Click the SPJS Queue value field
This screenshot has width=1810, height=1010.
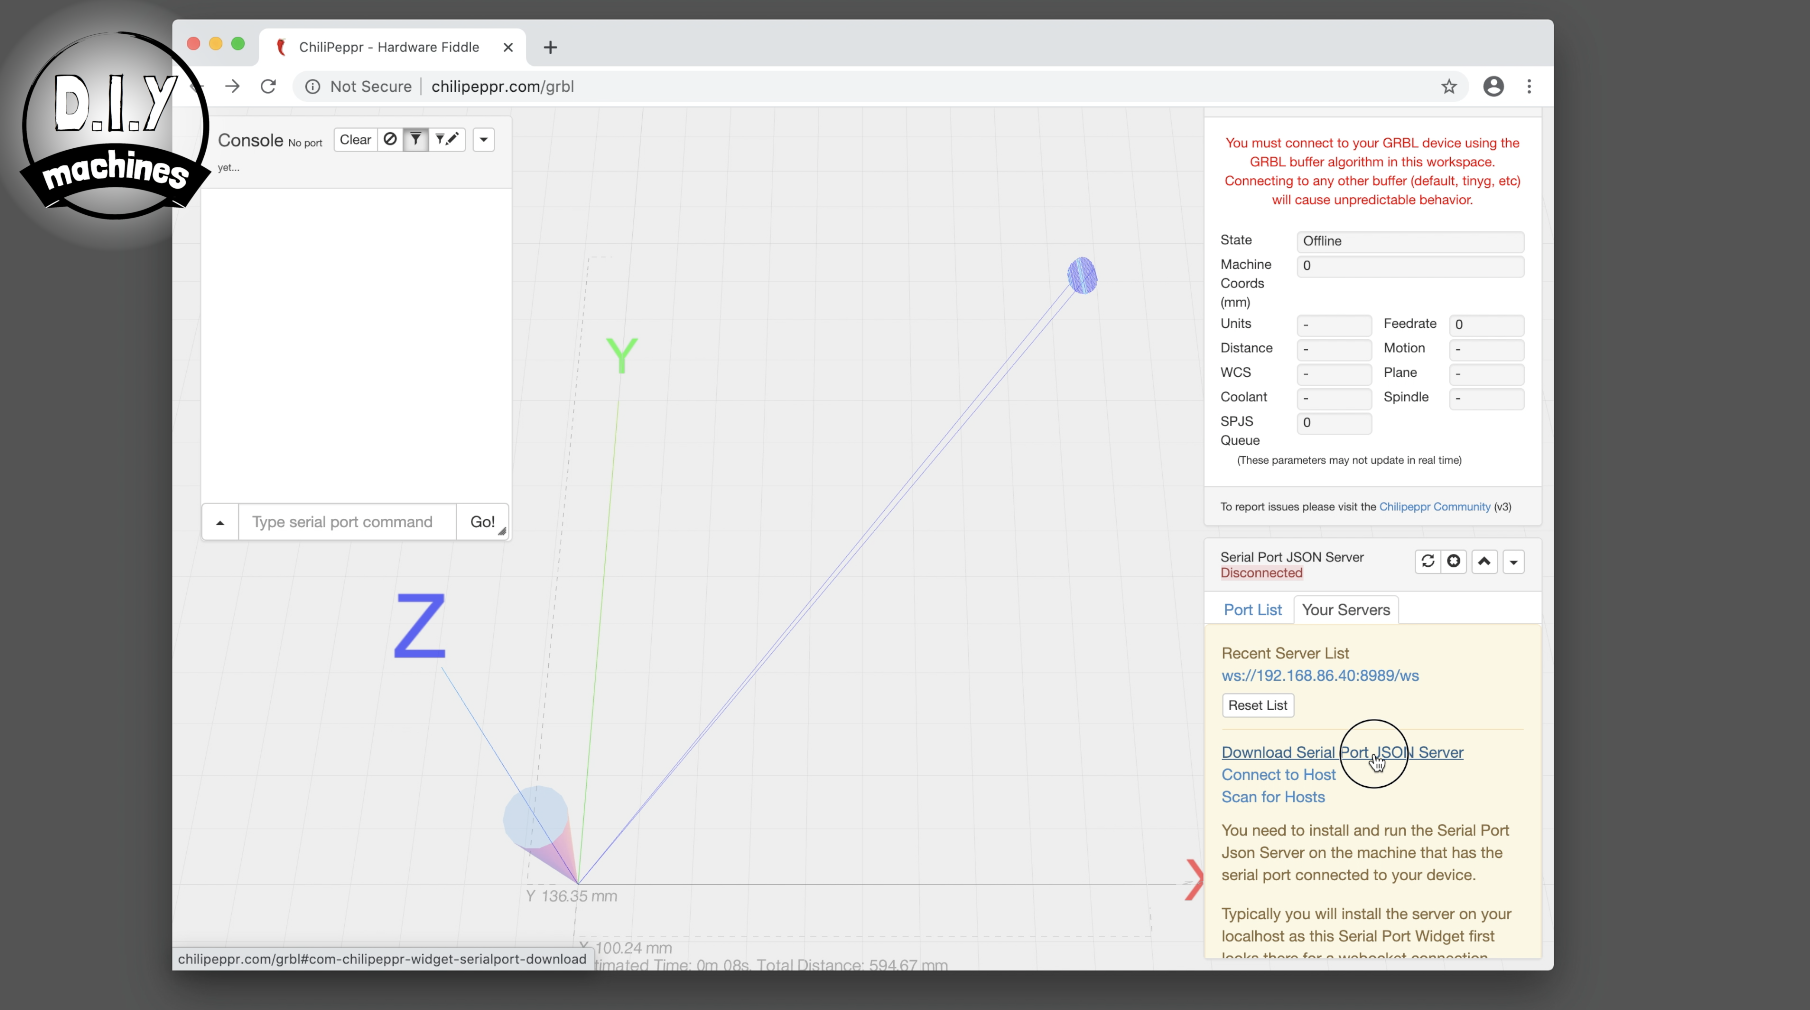tap(1334, 423)
